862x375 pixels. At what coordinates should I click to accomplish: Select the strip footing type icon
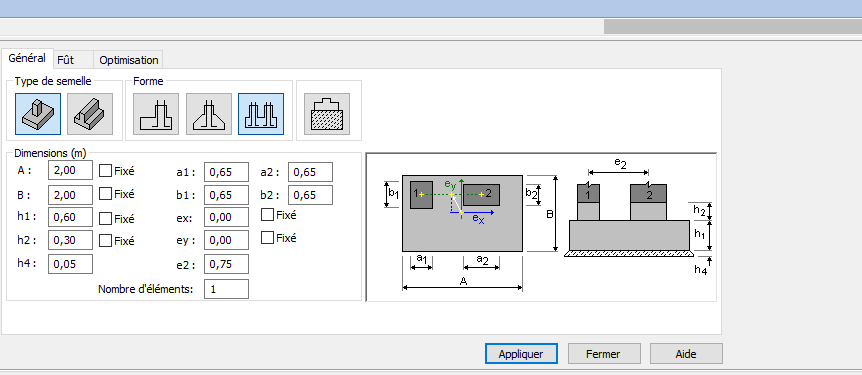[x=90, y=114]
